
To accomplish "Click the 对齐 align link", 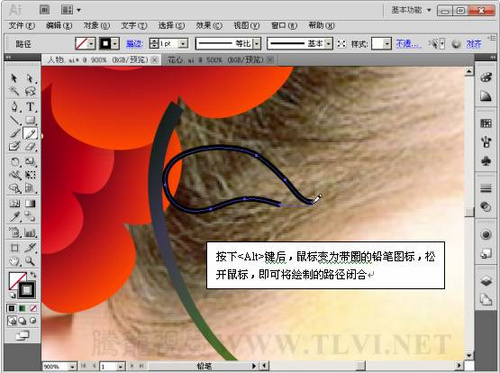I will [474, 44].
